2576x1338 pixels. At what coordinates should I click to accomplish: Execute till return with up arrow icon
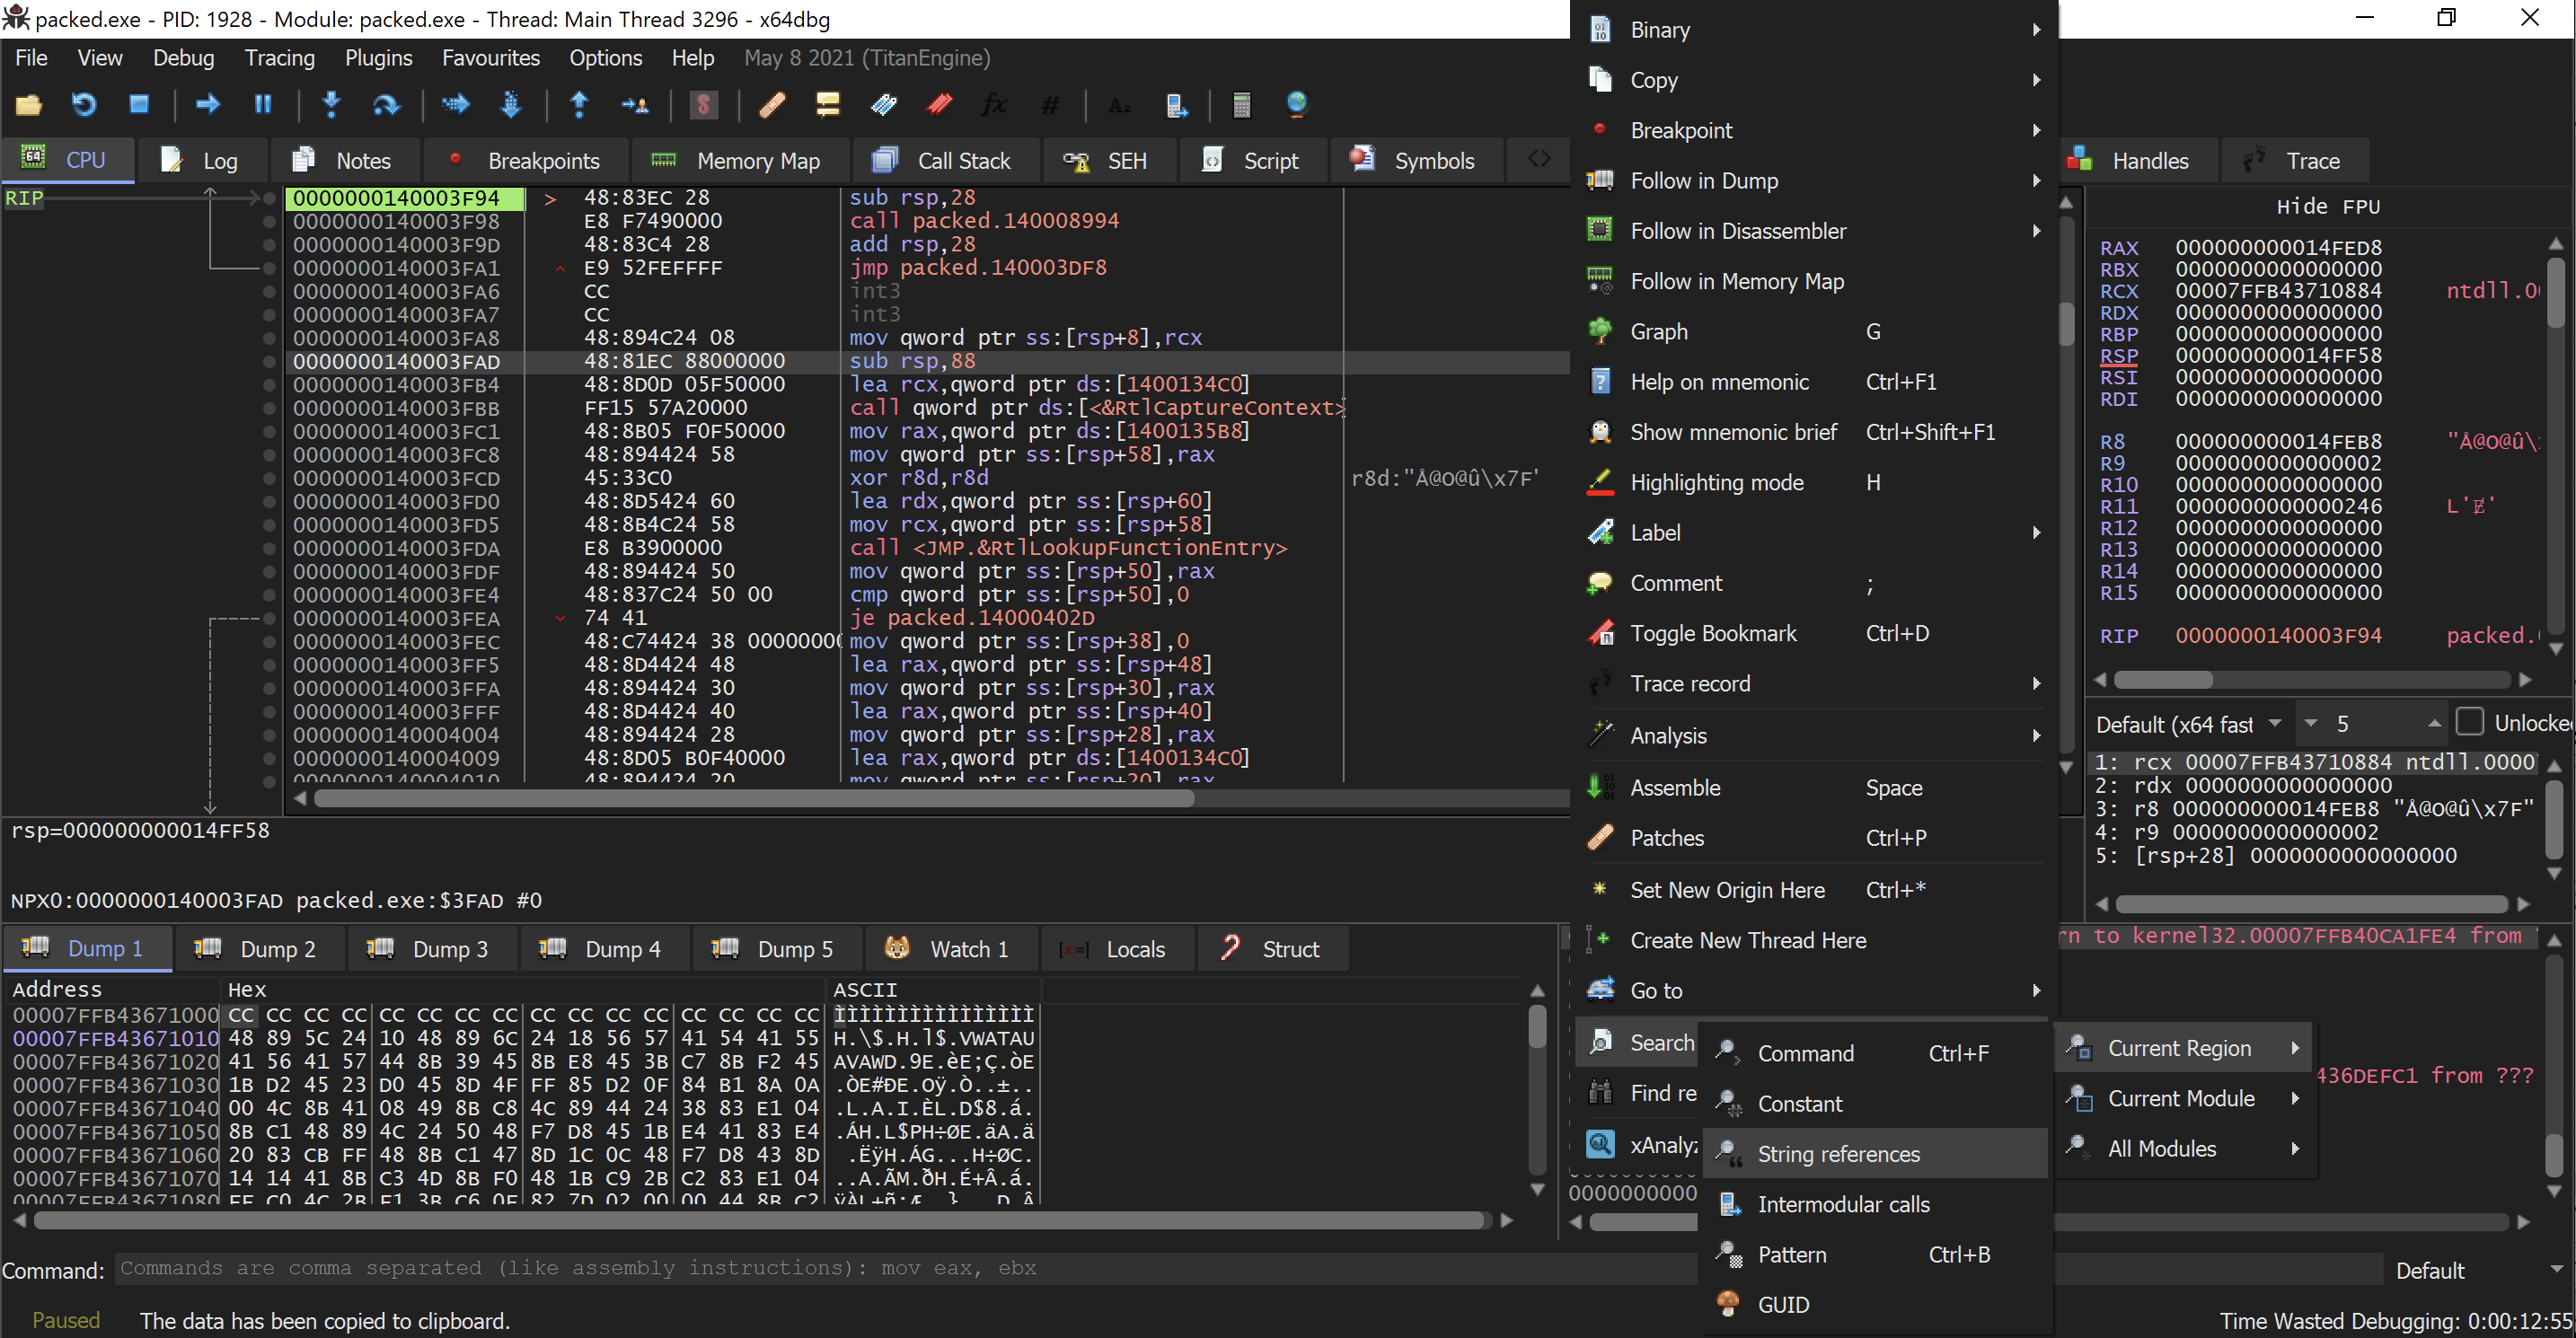(x=579, y=105)
